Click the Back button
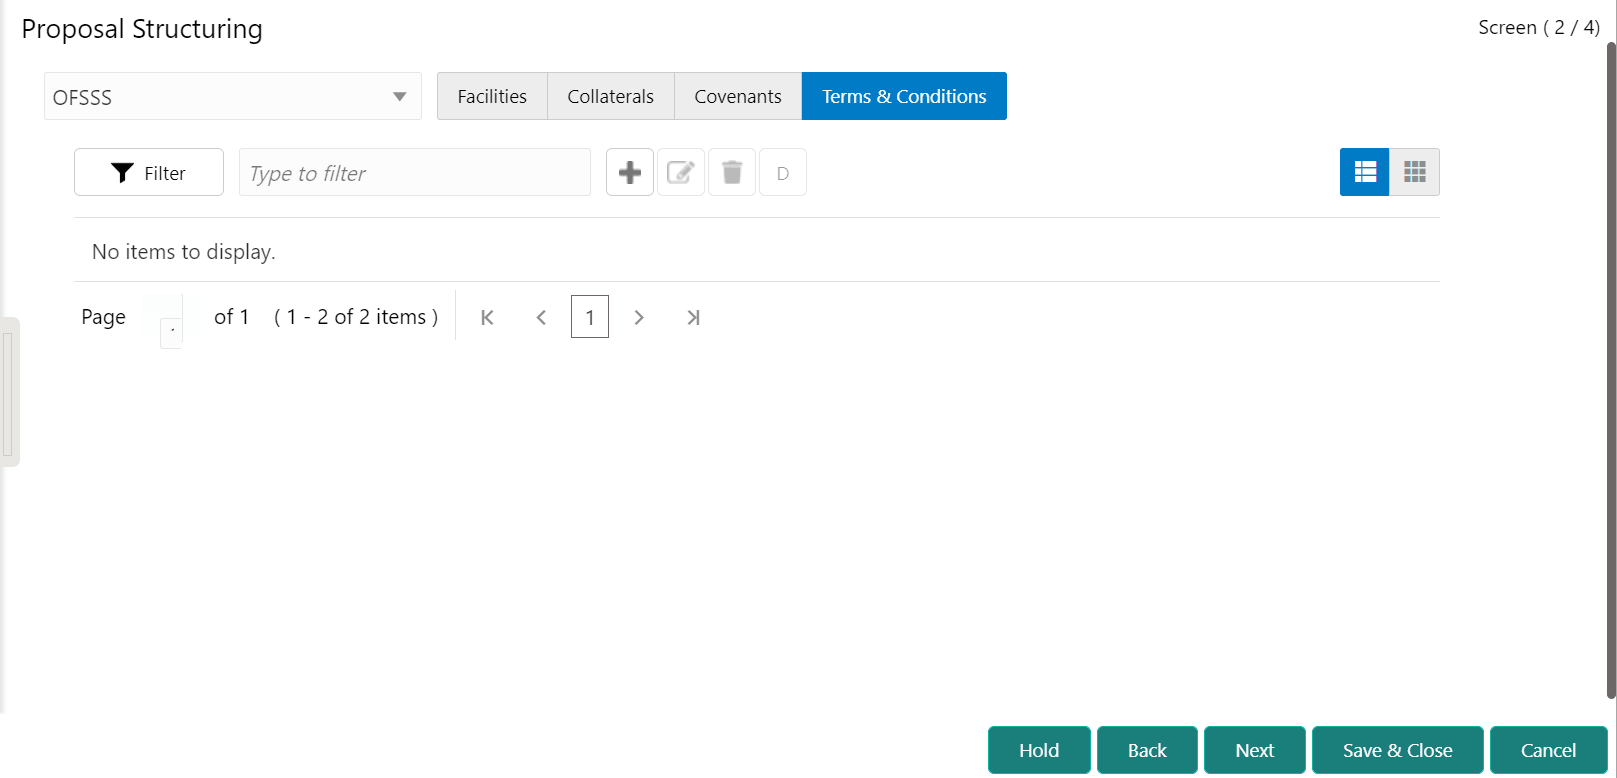Viewport: 1617px width, 778px height. tap(1147, 750)
